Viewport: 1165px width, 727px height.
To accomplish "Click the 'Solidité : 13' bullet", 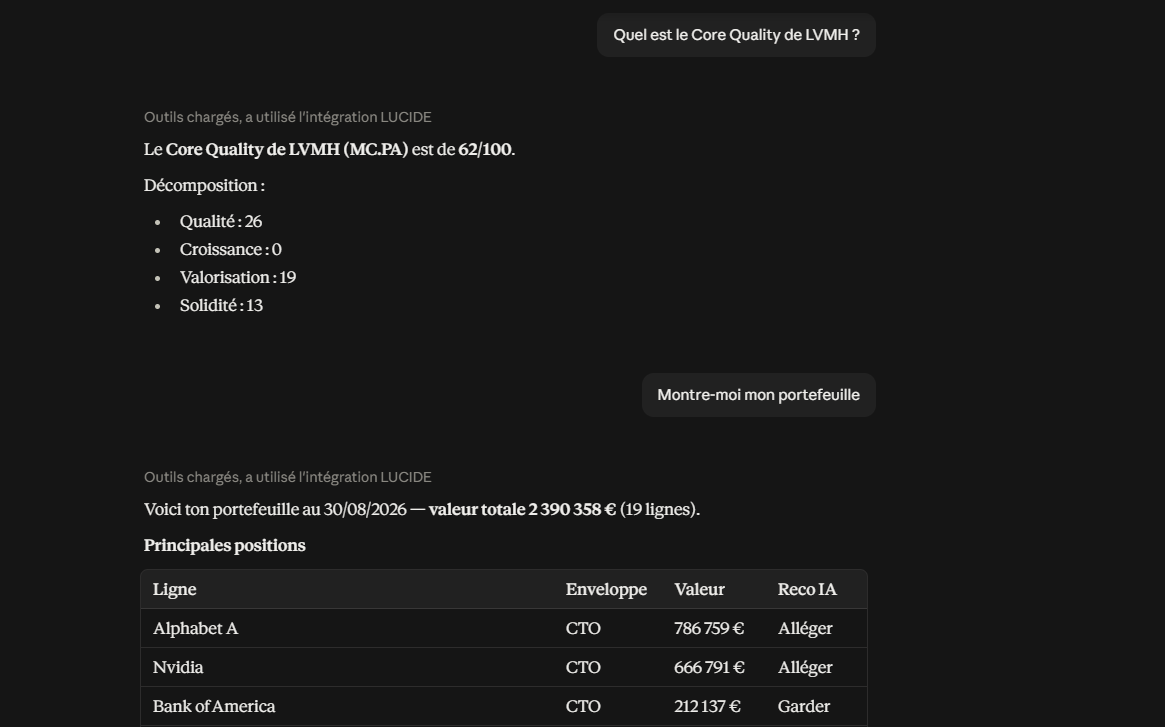I will coord(221,306).
